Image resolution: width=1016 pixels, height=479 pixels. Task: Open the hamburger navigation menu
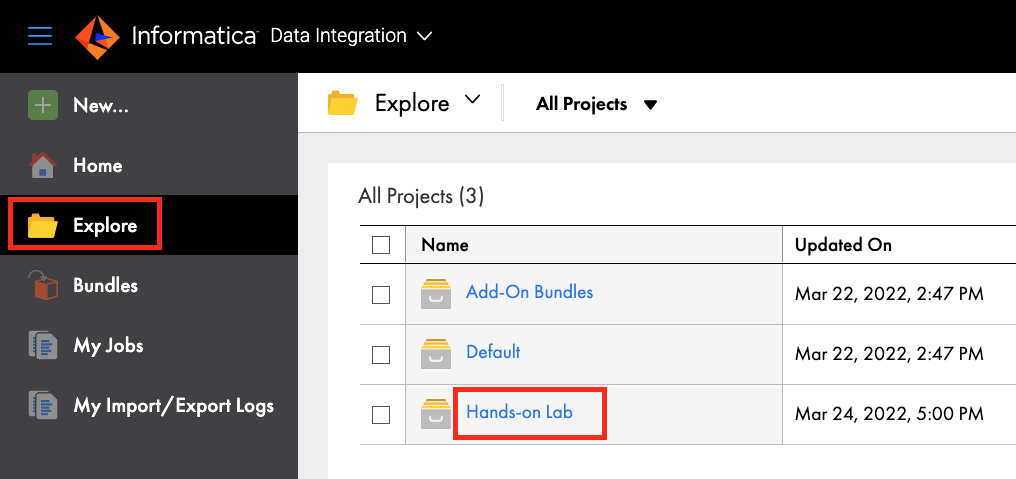(40, 36)
